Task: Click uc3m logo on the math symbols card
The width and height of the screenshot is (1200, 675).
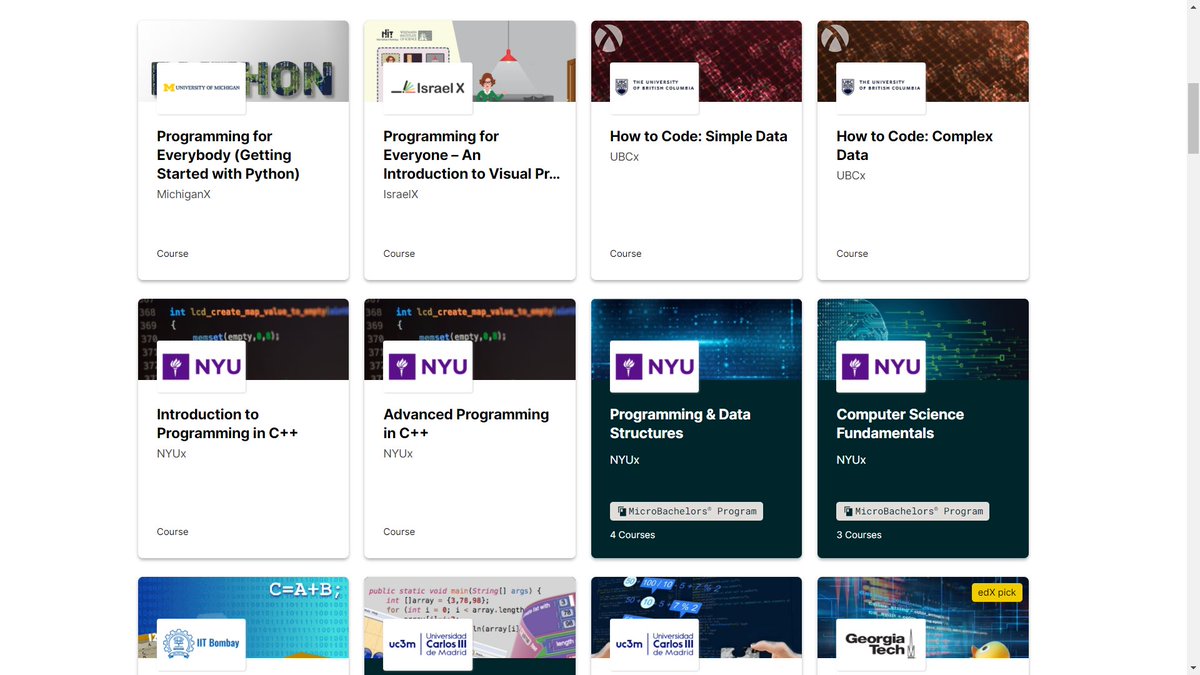Action: tap(654, 644)
